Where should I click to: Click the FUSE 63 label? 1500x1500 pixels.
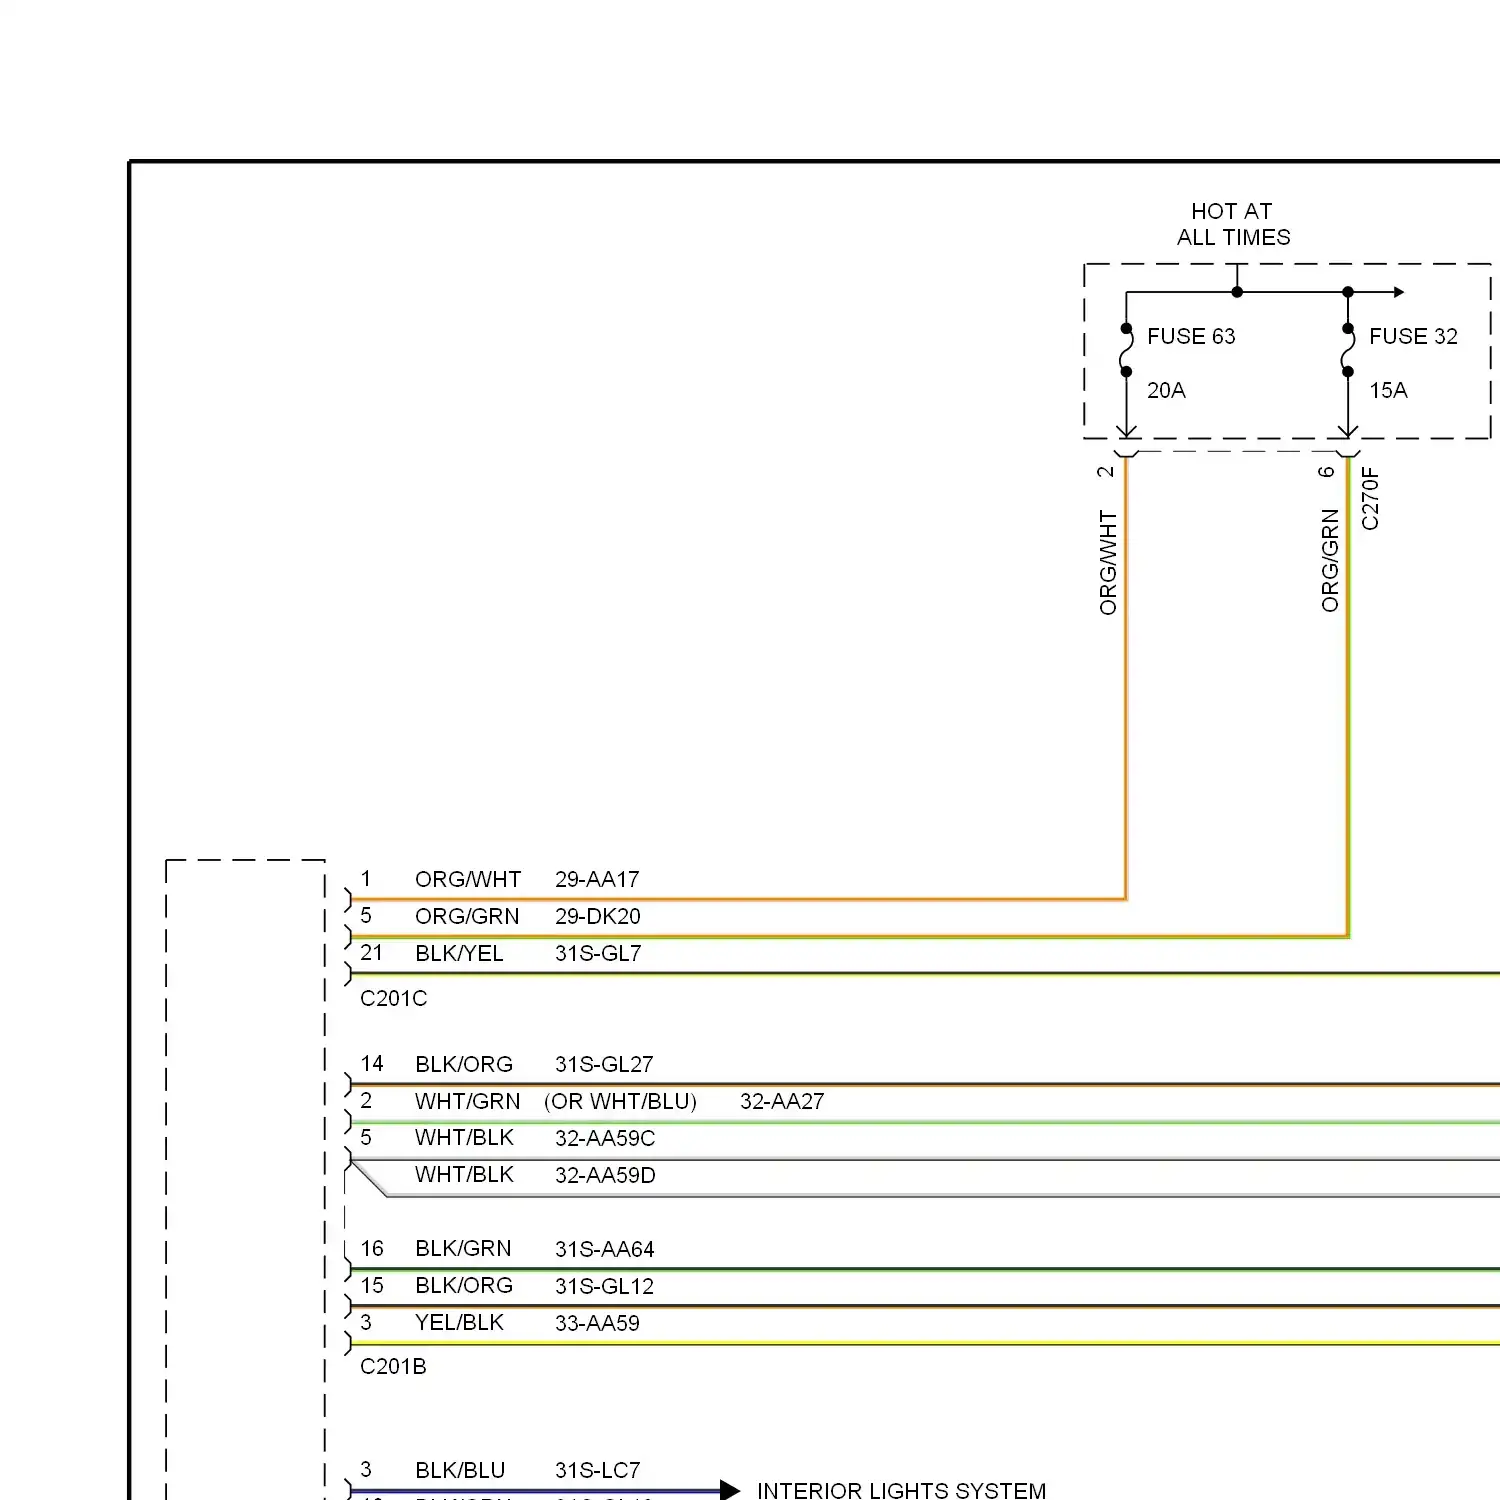[1191, 336]
